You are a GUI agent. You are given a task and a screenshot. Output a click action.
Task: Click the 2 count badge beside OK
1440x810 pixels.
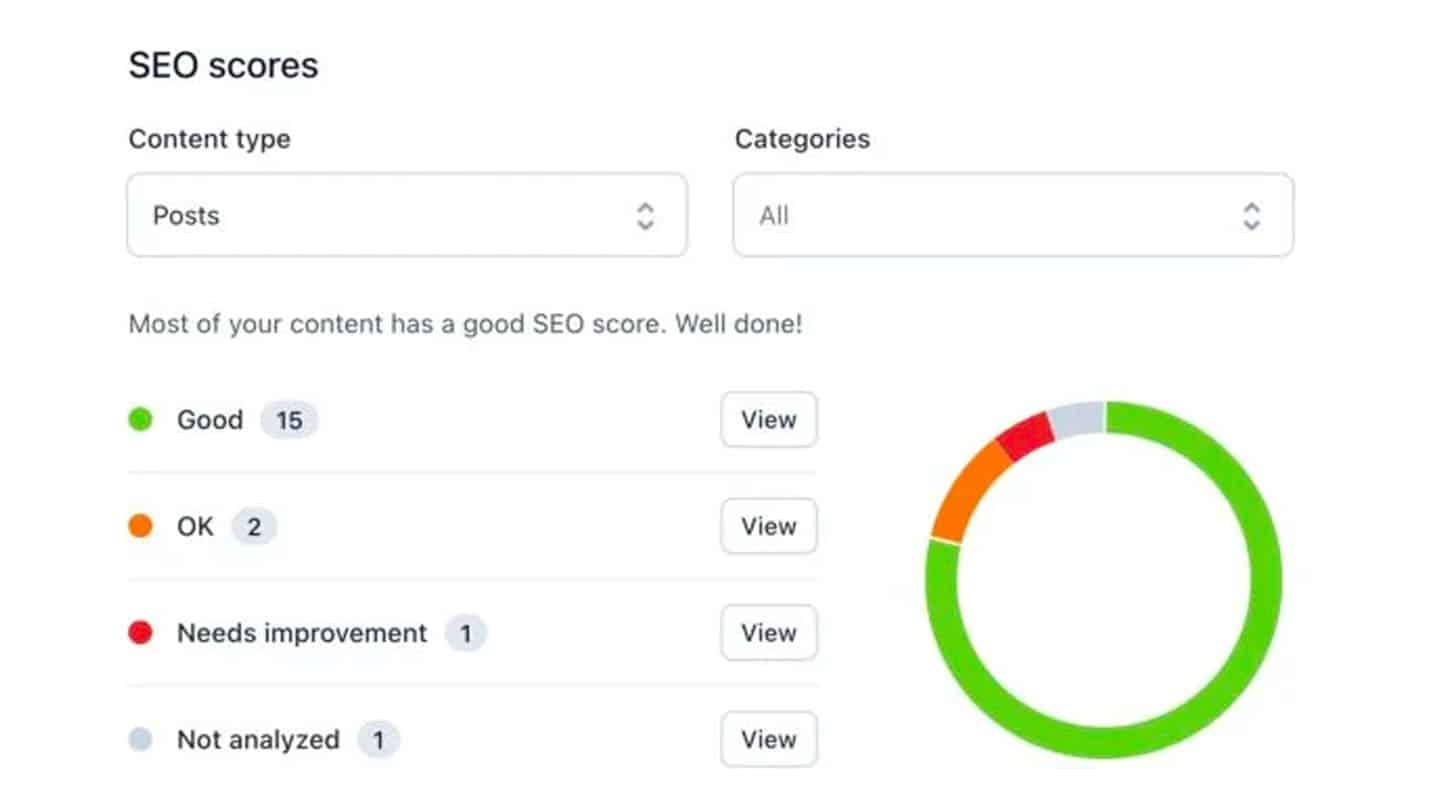coord(254,526)
